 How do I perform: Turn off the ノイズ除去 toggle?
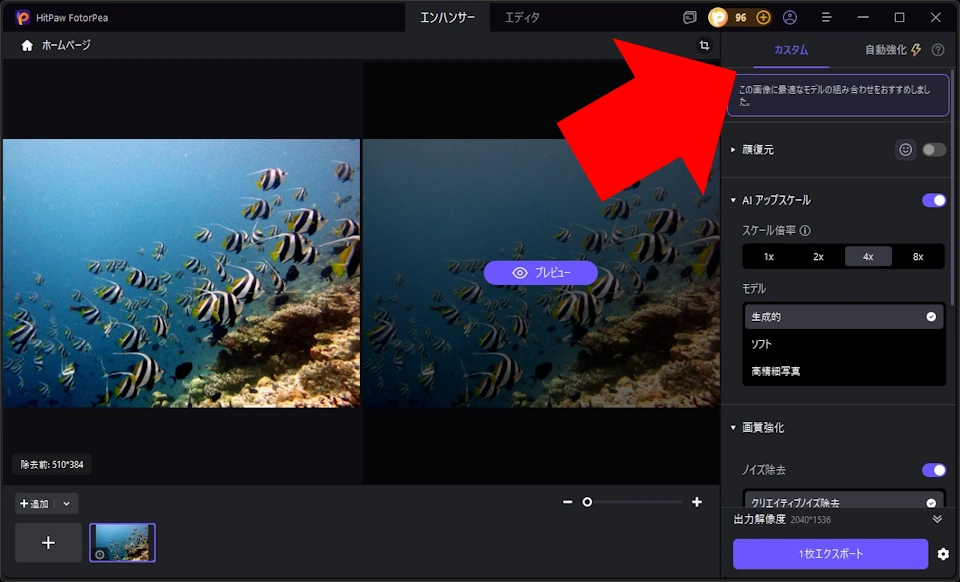[934, 470]
